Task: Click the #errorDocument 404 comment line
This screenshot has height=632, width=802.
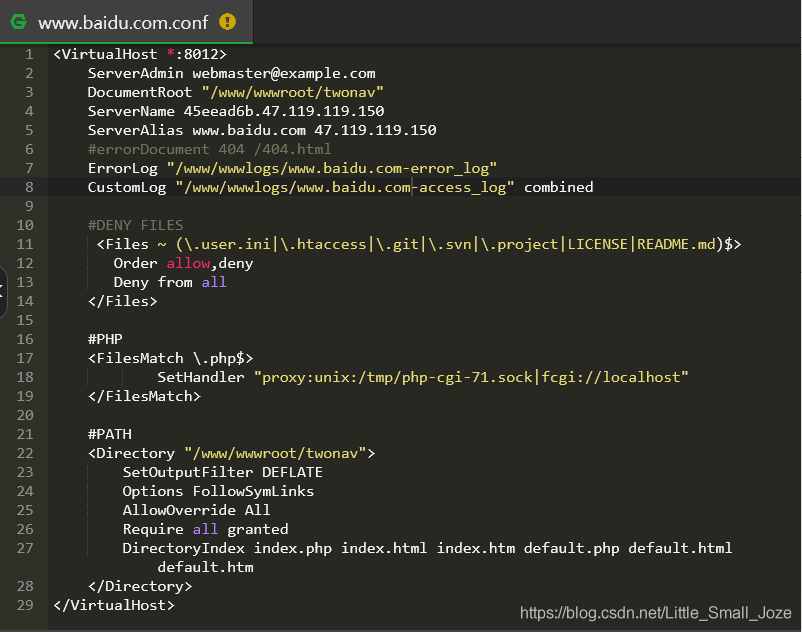Action: tap(209, 149)
